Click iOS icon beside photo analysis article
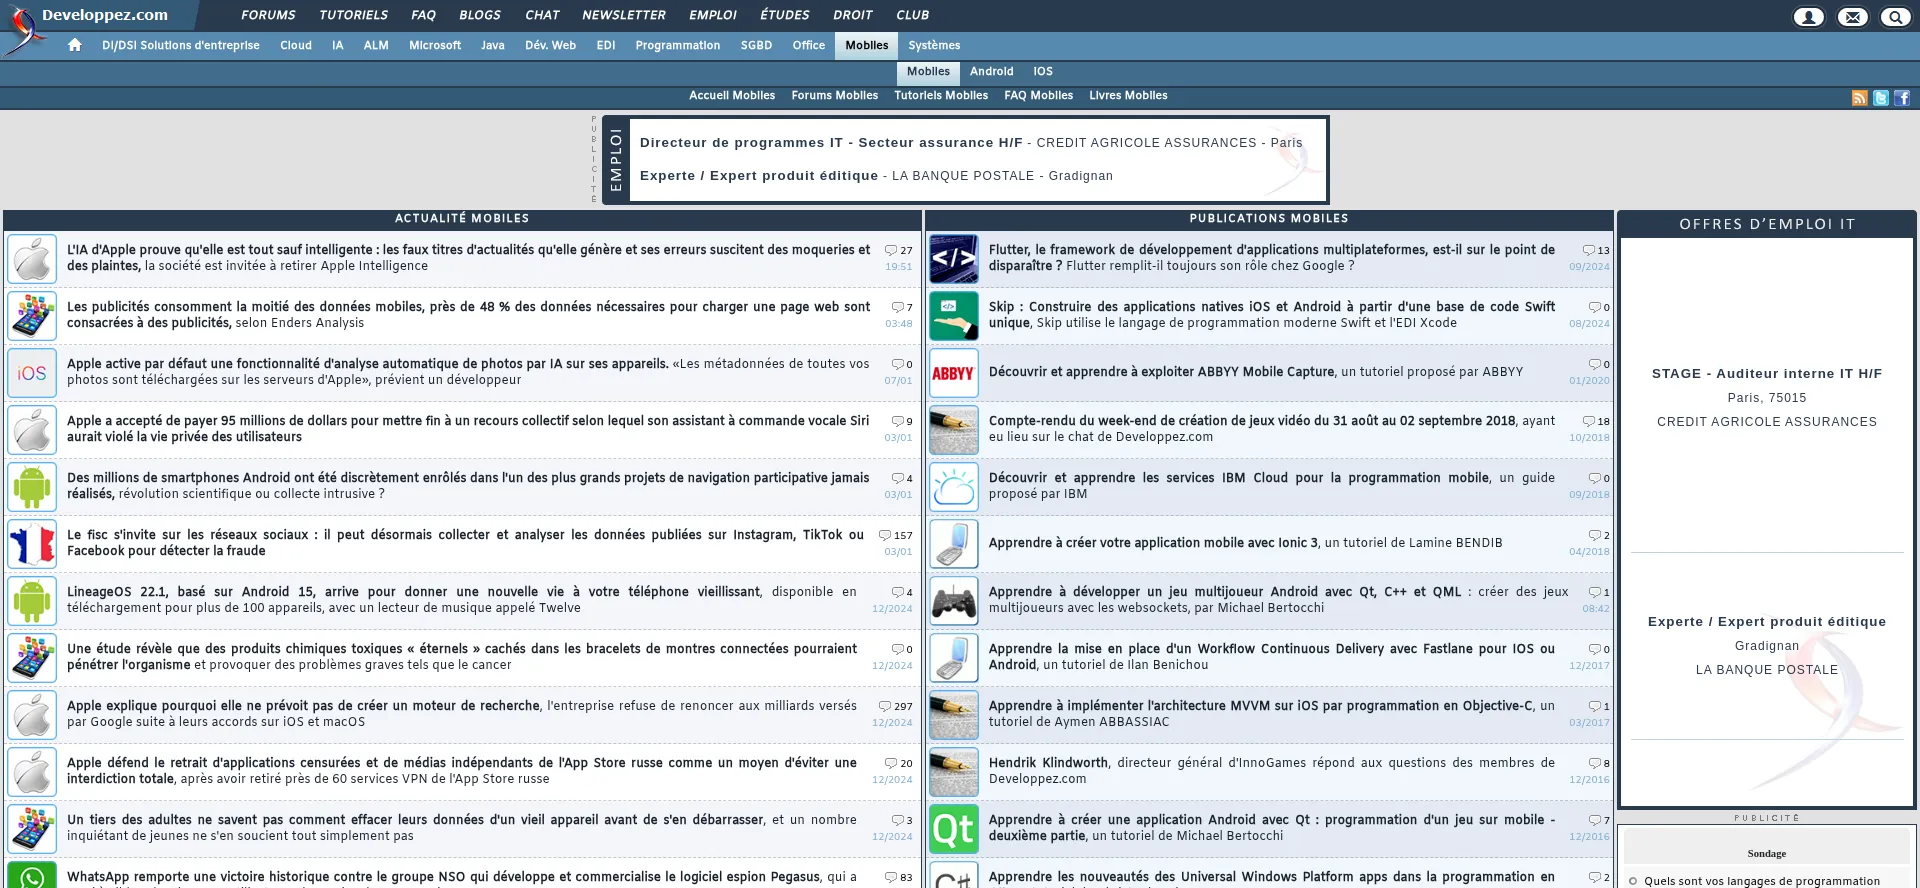This screenshot has width=1920, height=888. pyautogui.click(x=32, y=373)
